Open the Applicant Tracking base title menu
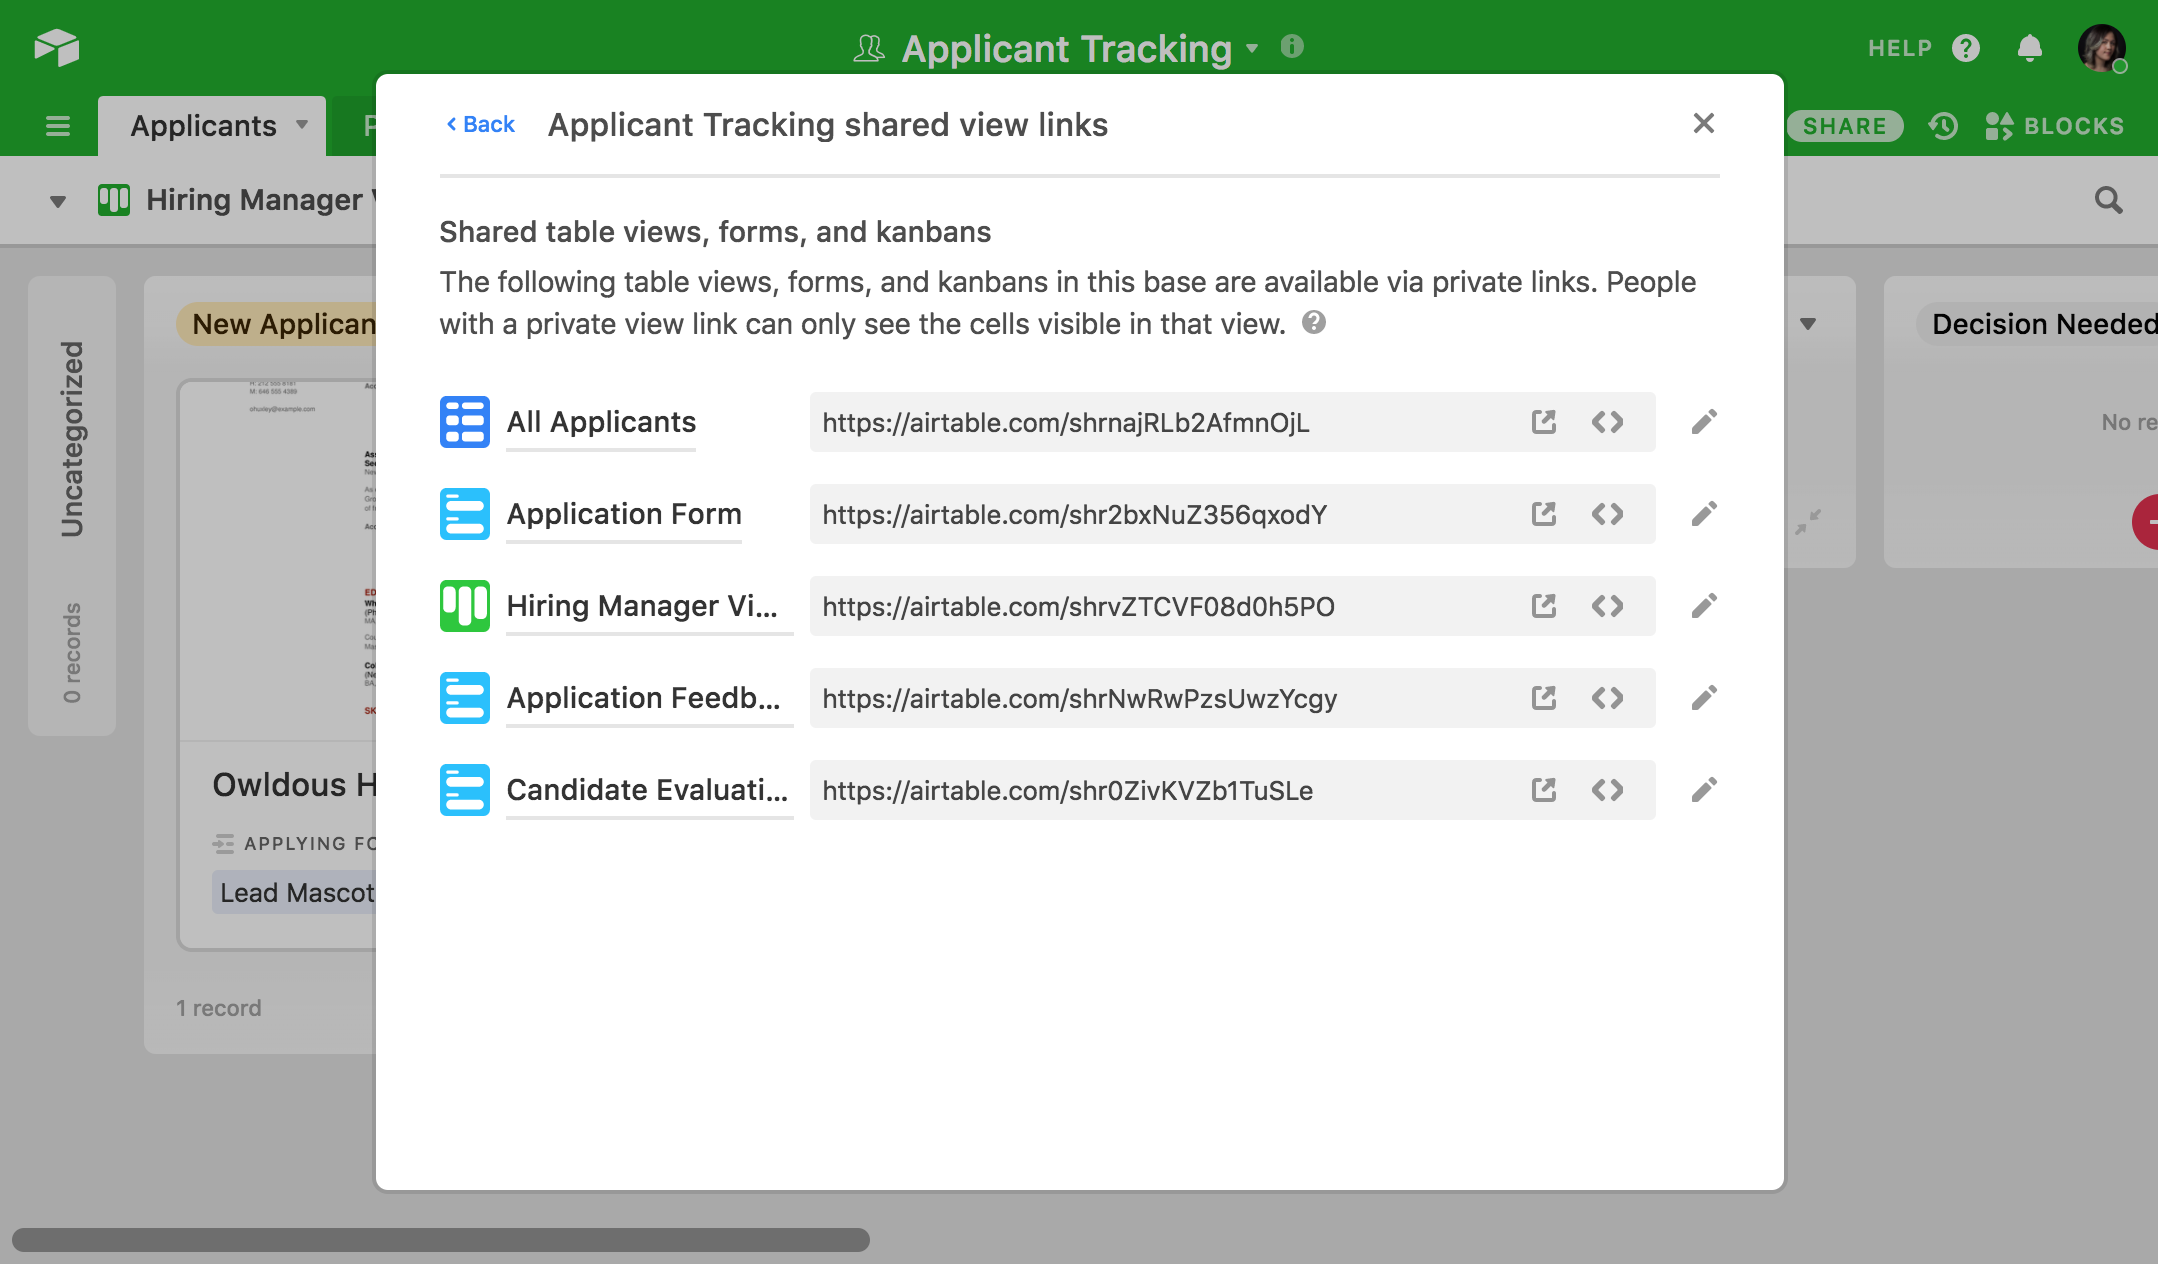Screen dimensions: 2158x1264 [1253, 48]
